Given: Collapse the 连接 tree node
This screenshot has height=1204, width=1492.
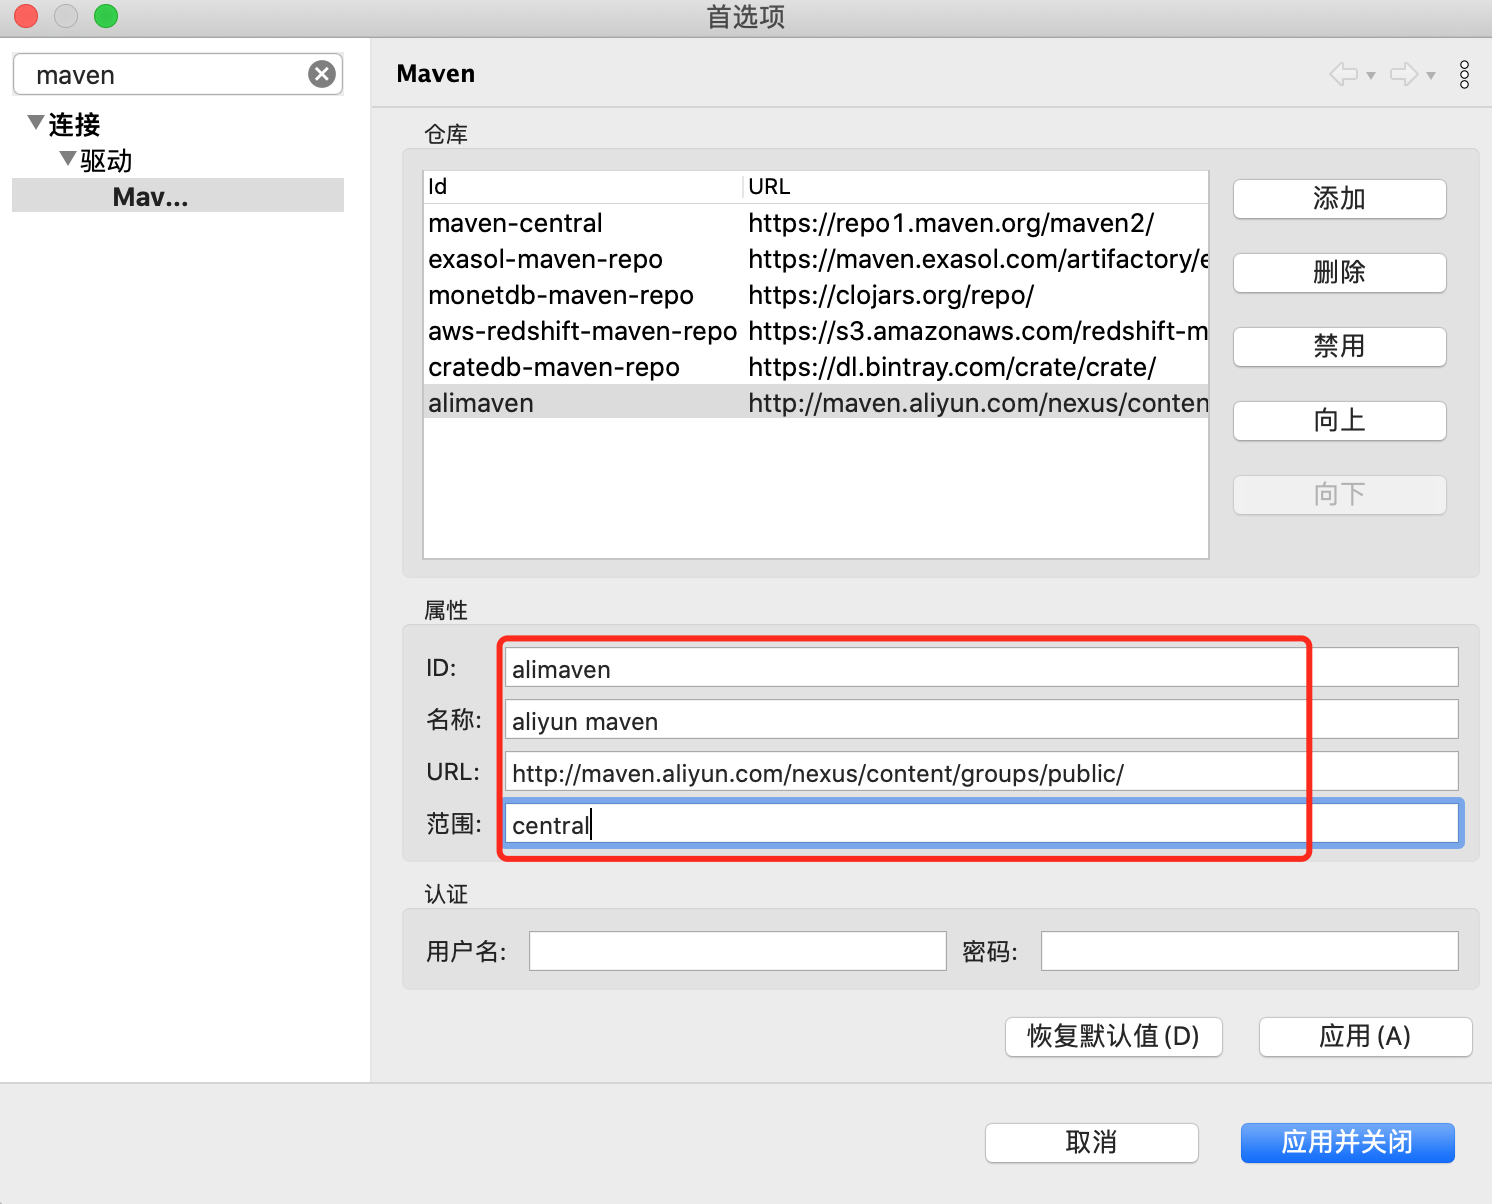Looking at the screenshot, I should (36, 123).
